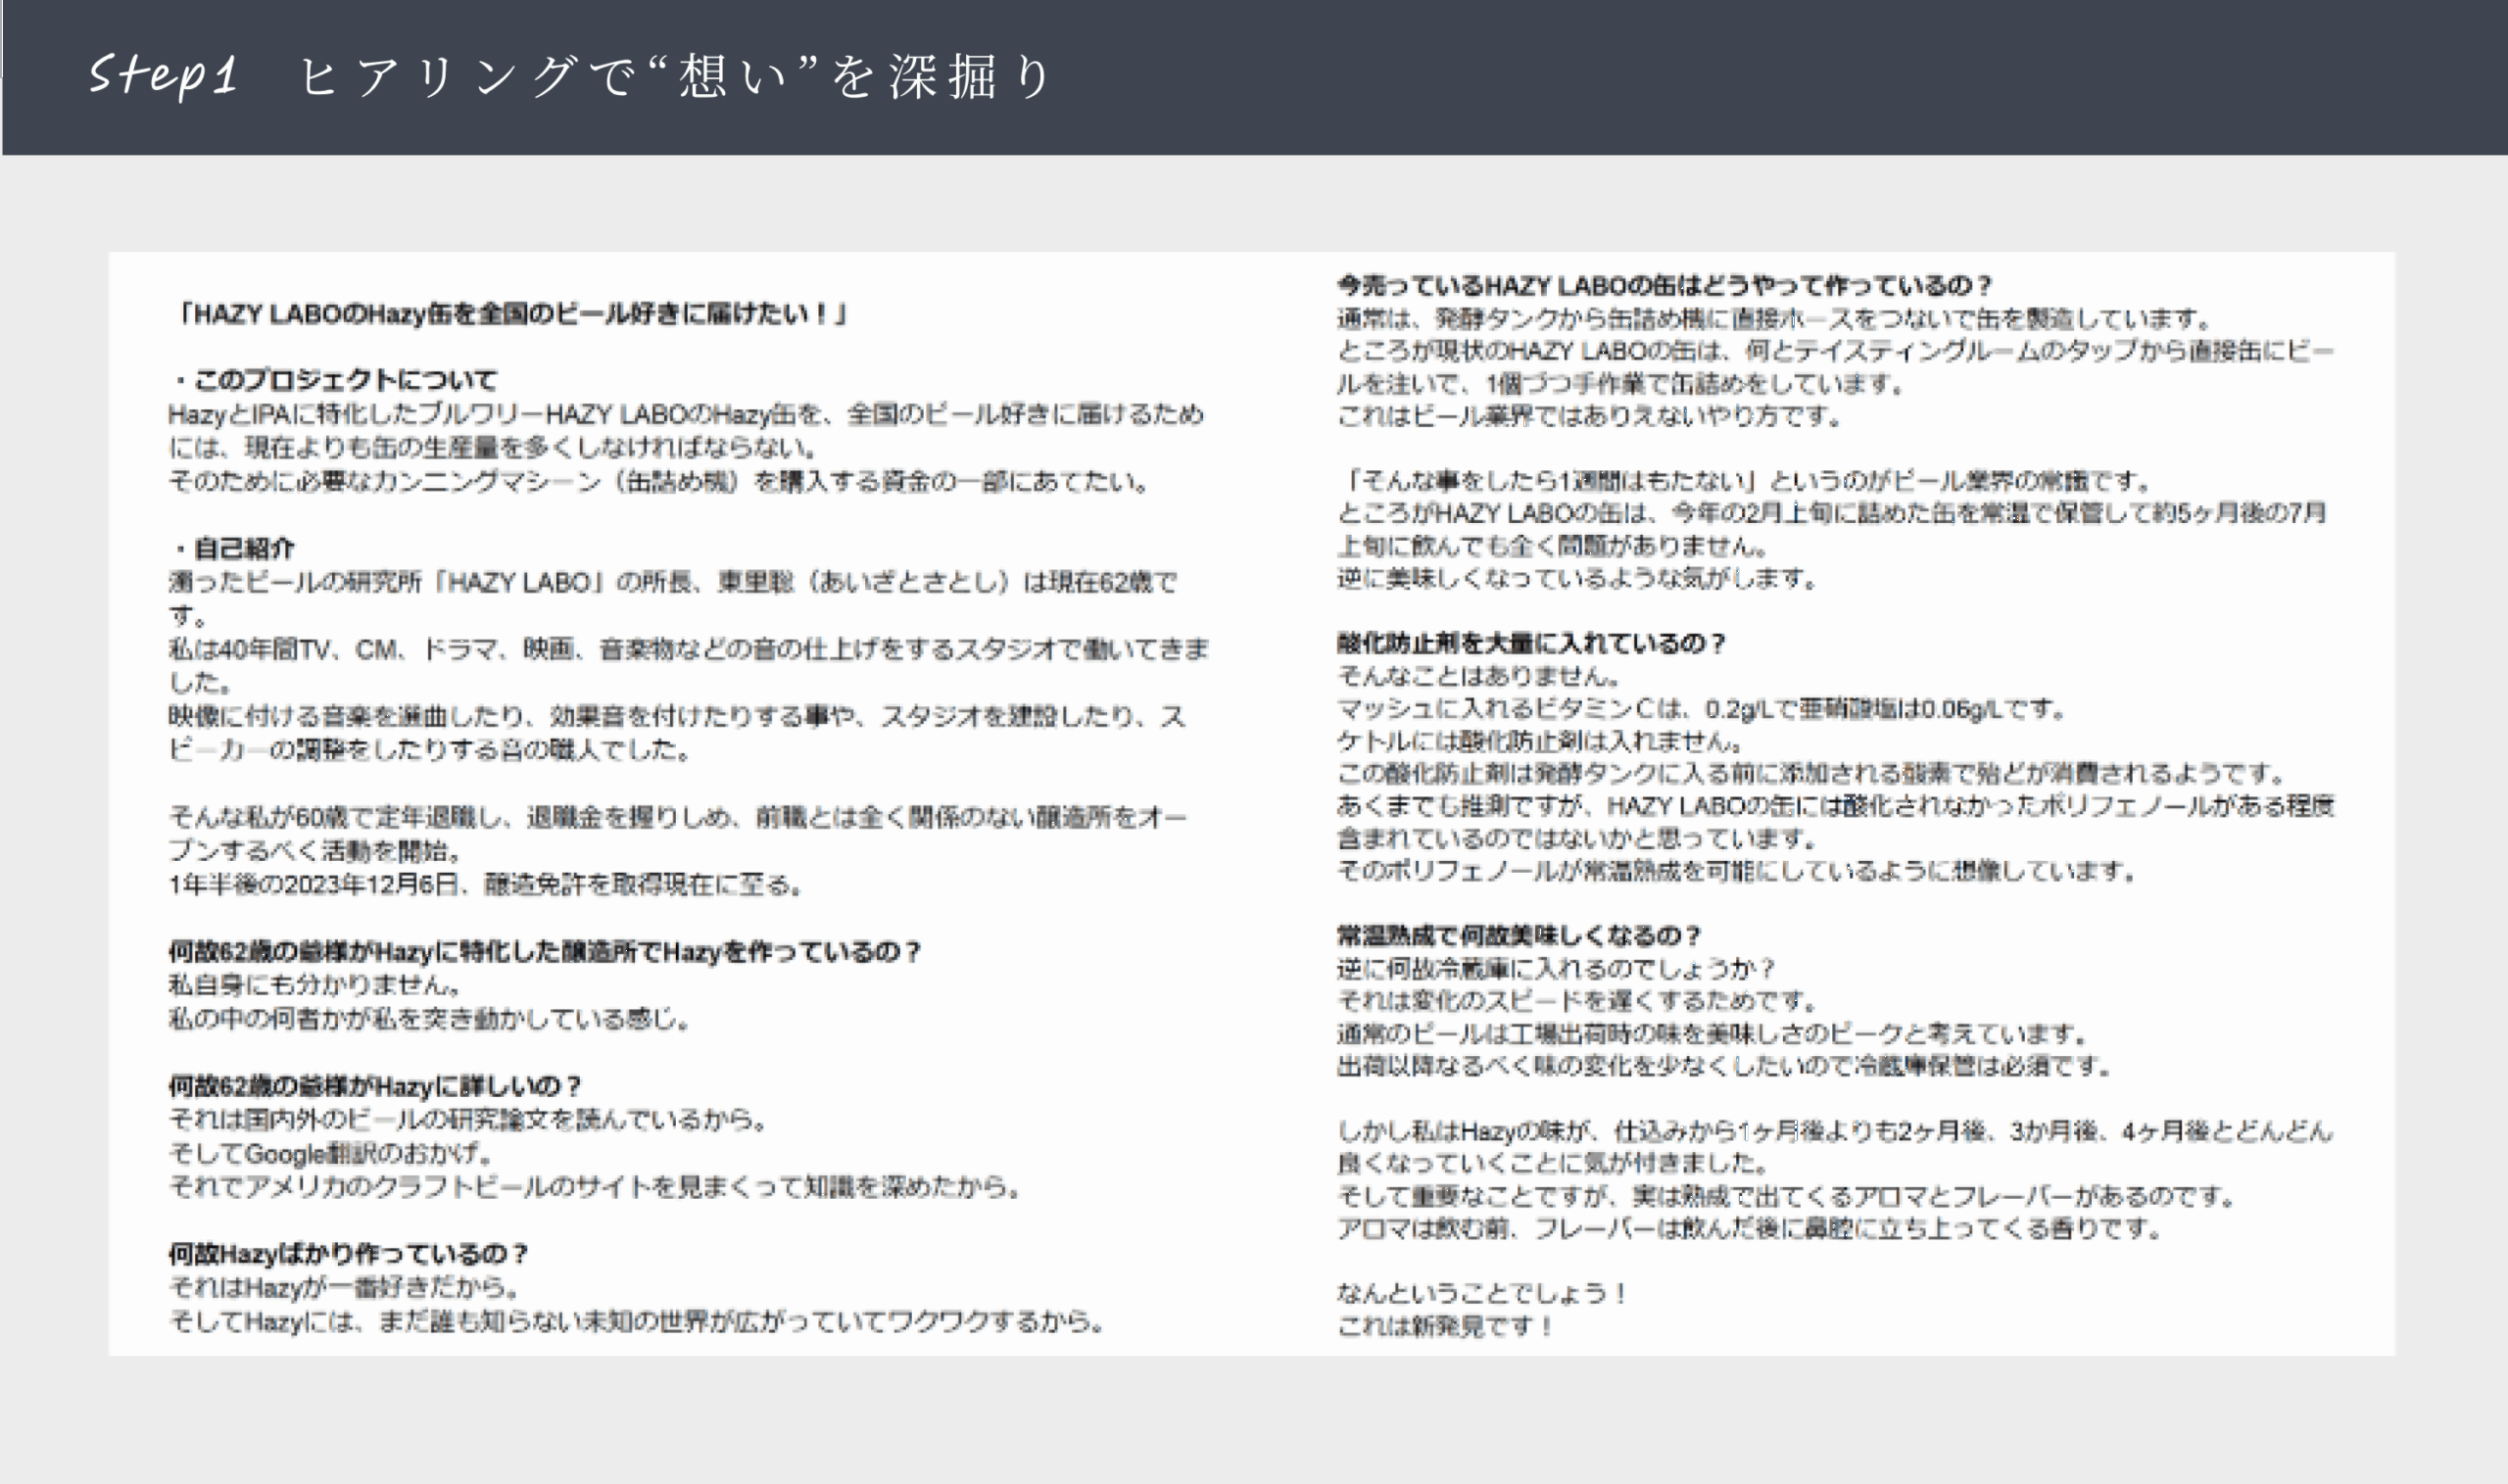Select the heading "今売っているHAZY LABOの缶はどうやって作っているの？"
The width and height of the screenshot is (2508, 1484).
pos(1665,286)
